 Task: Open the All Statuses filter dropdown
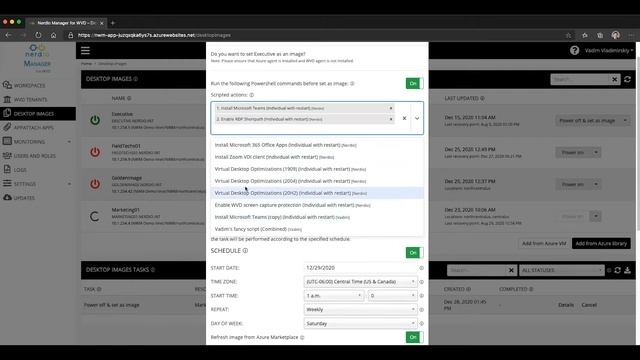561,270
